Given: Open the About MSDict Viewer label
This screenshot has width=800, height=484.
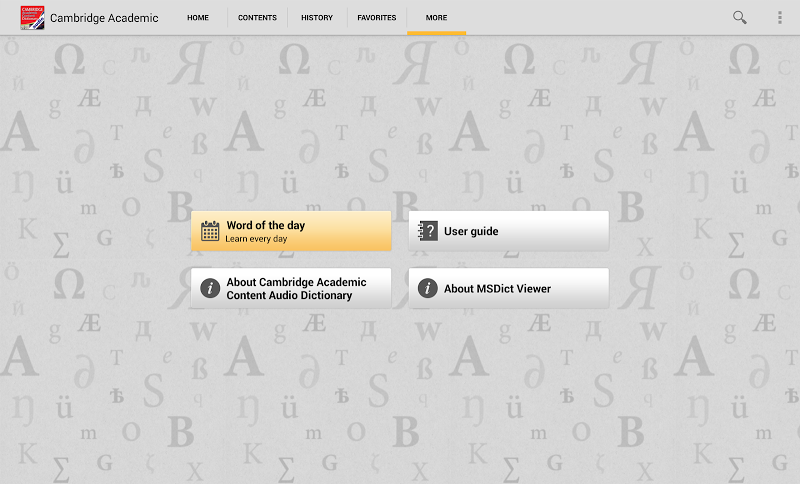Looking at the screenshot, I should 497,288.
